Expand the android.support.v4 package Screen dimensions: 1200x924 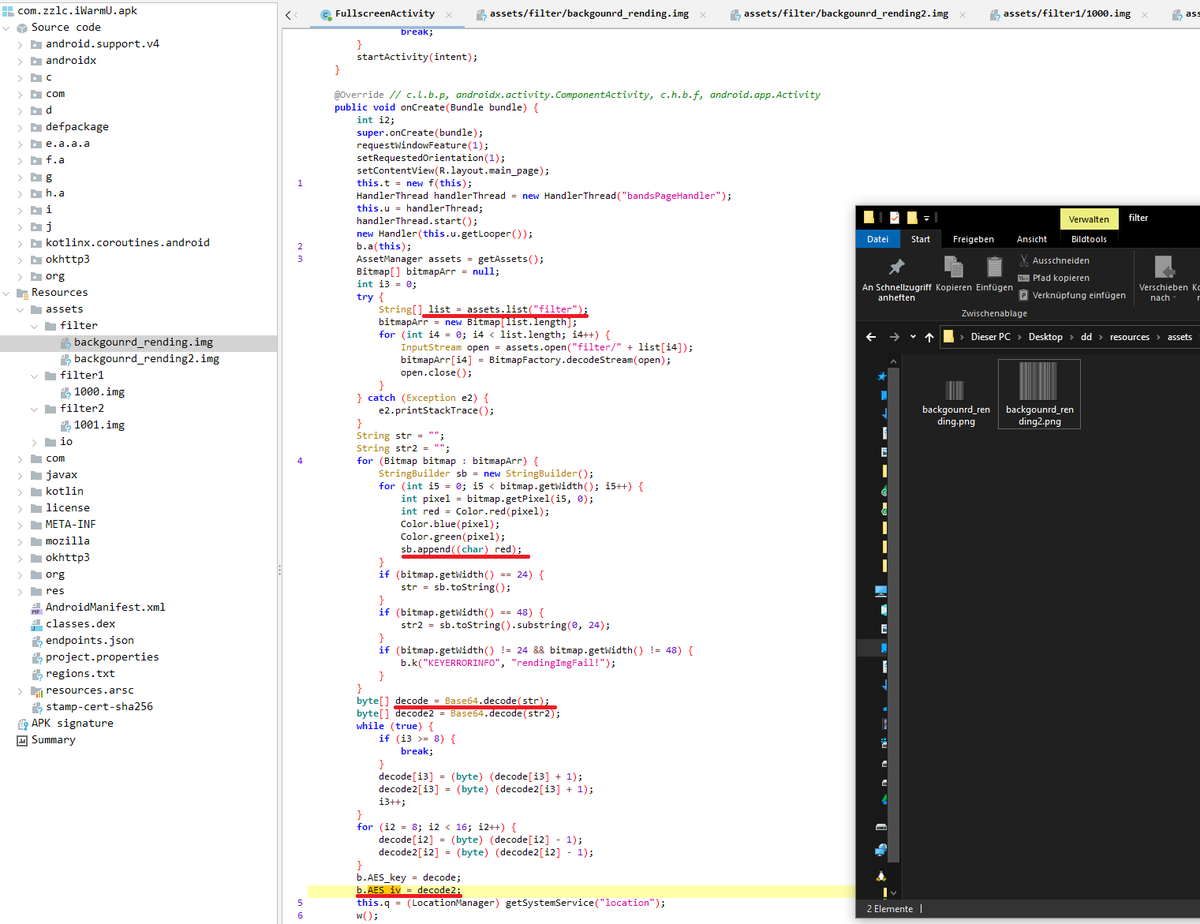click(x=22, y=44)
